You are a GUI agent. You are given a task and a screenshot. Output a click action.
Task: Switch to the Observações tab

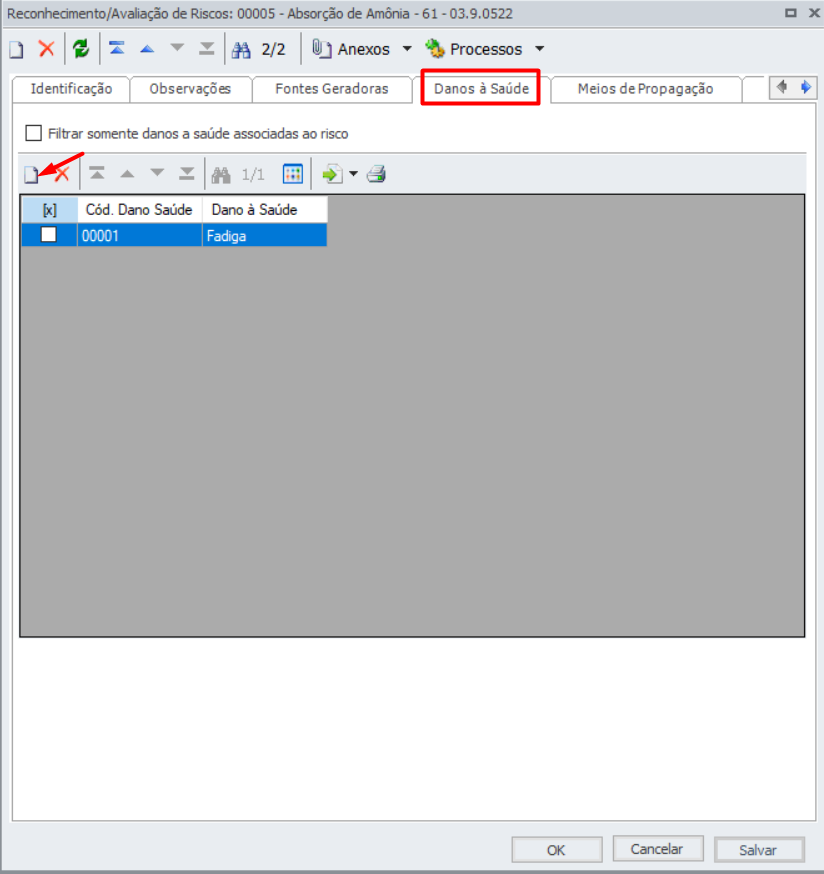pyautogui.click(x=190, y=89)
